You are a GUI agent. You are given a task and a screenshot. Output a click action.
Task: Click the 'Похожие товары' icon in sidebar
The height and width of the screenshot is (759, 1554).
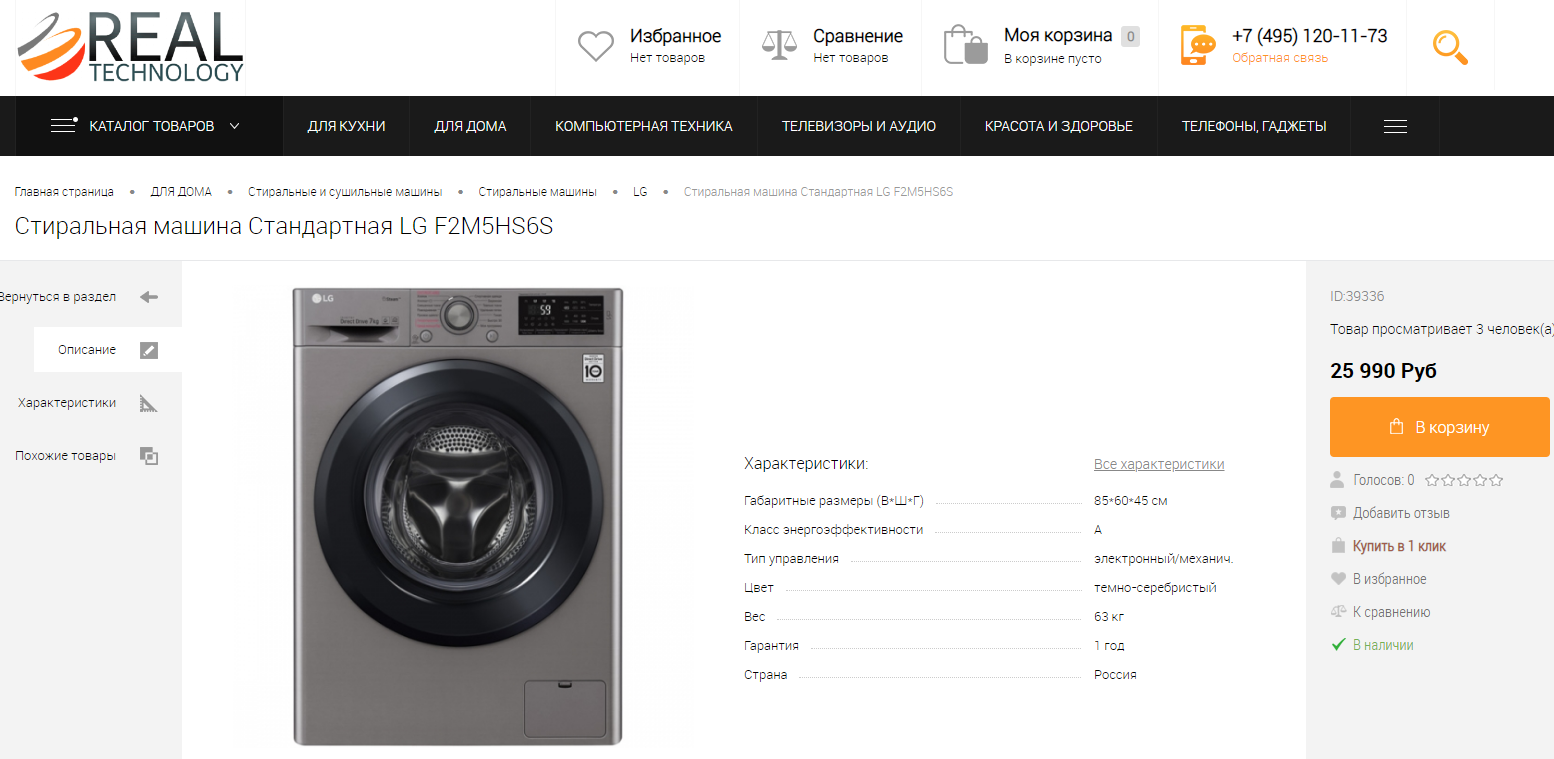[x=149, y=456]
